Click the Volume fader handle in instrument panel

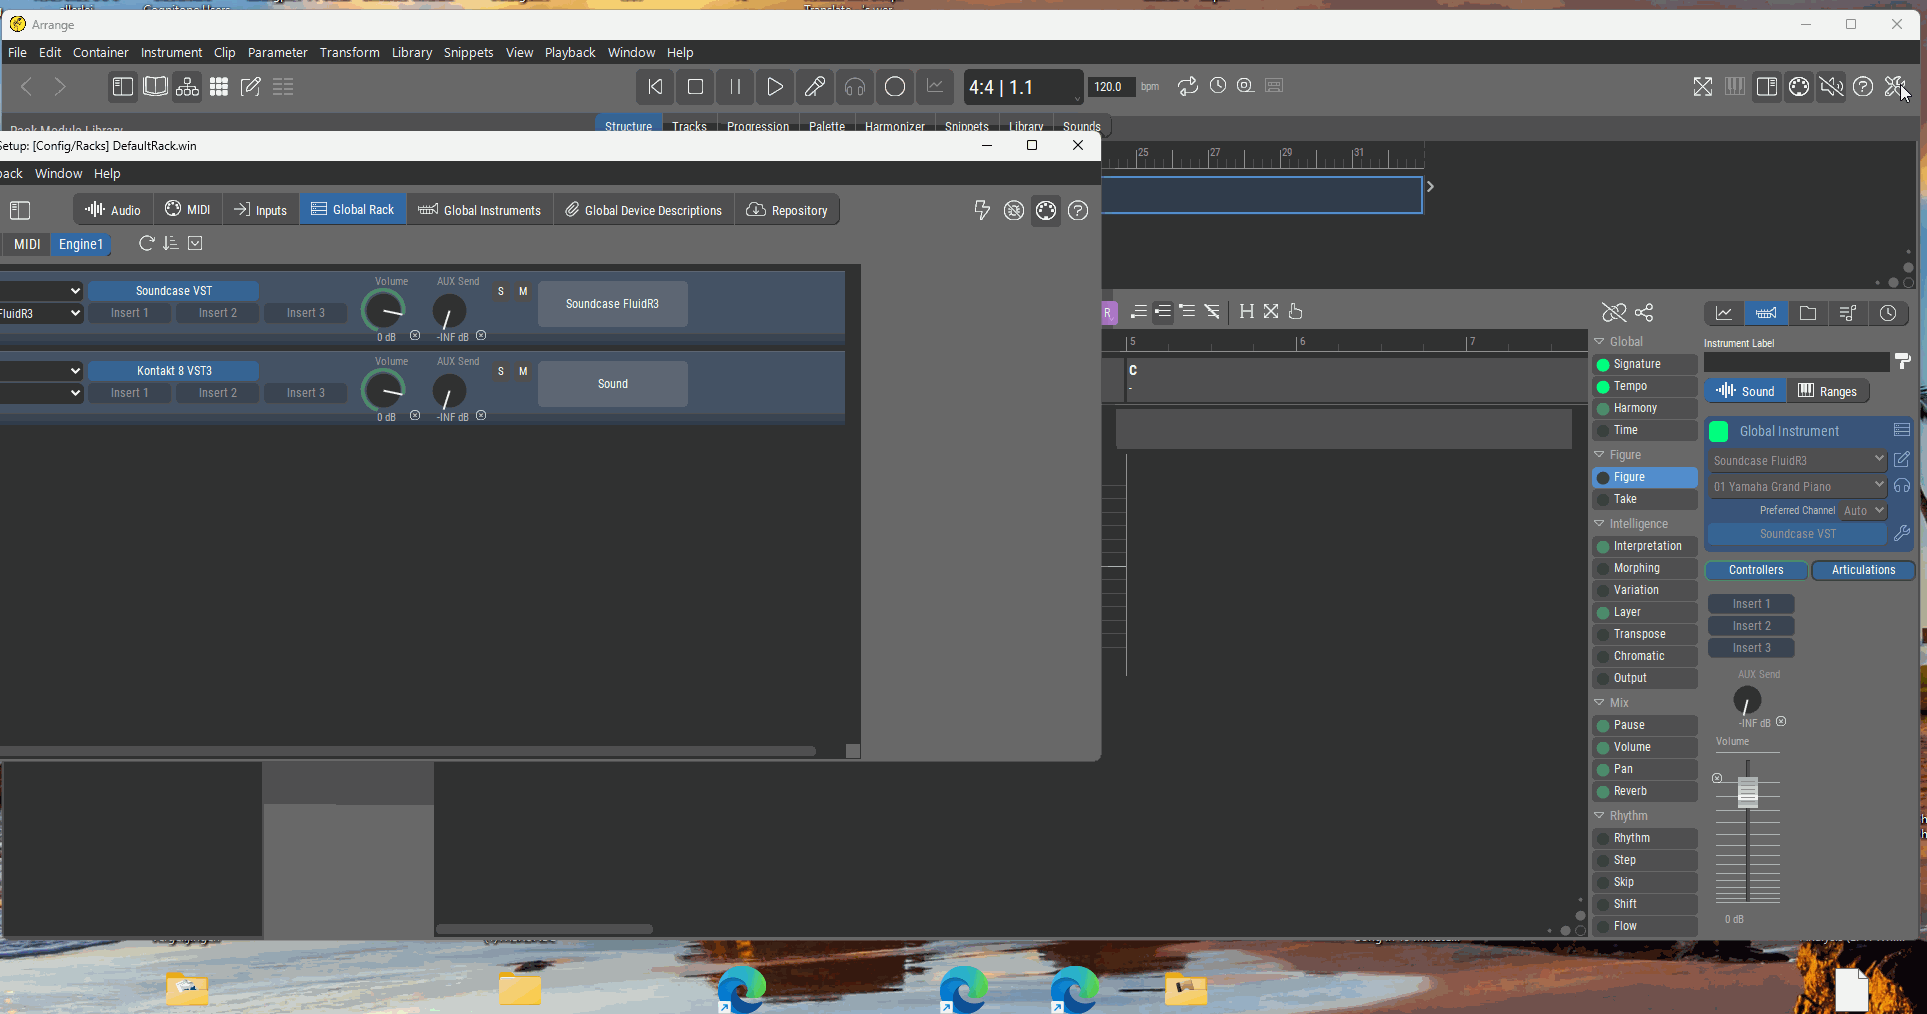click(x=1747, y=792)
